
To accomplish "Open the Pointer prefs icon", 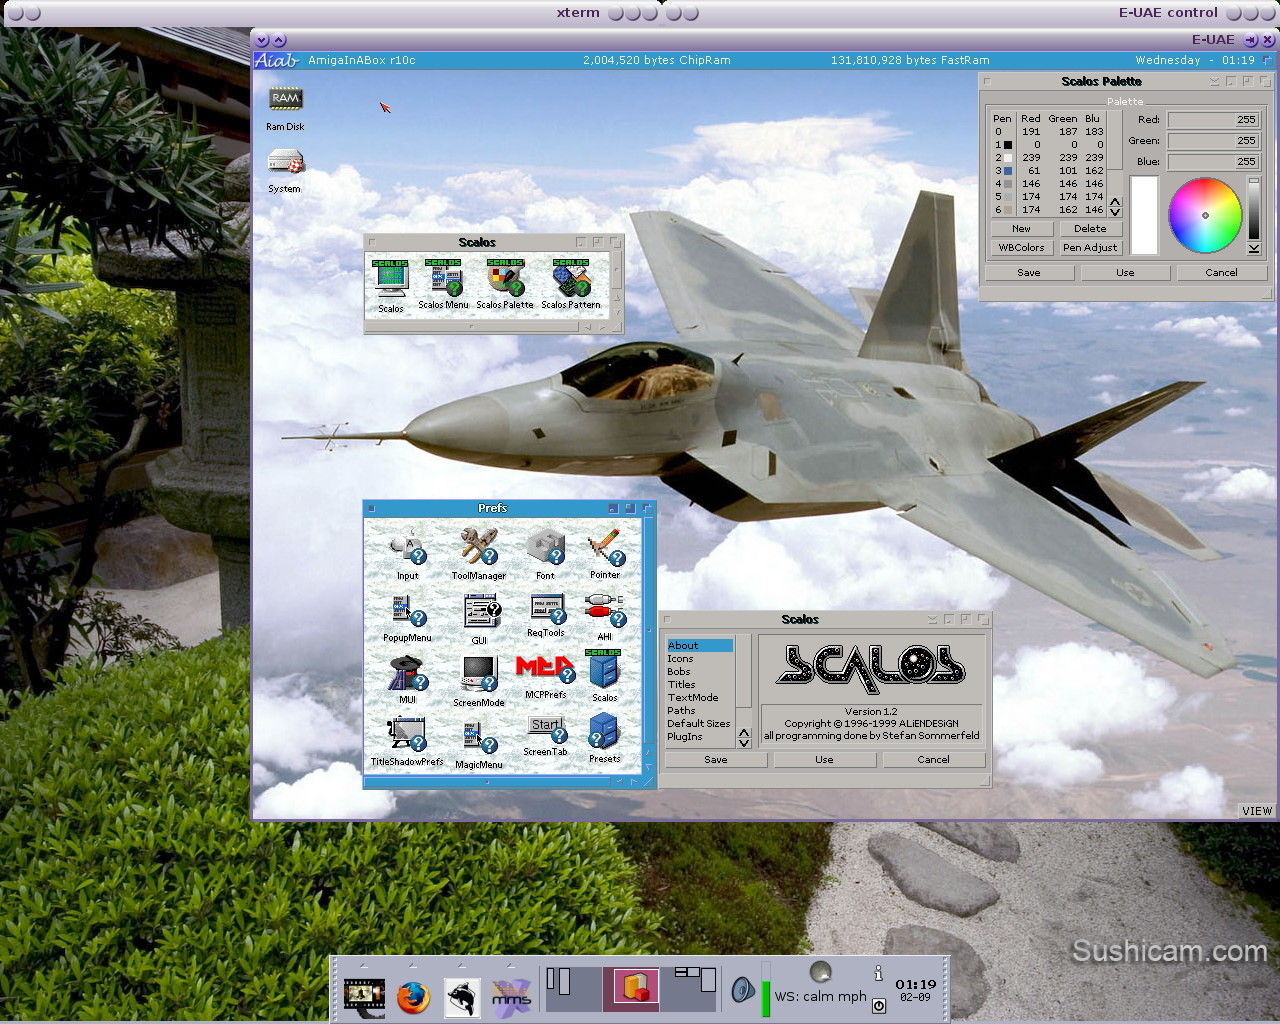I will click(x=605, y=546).
